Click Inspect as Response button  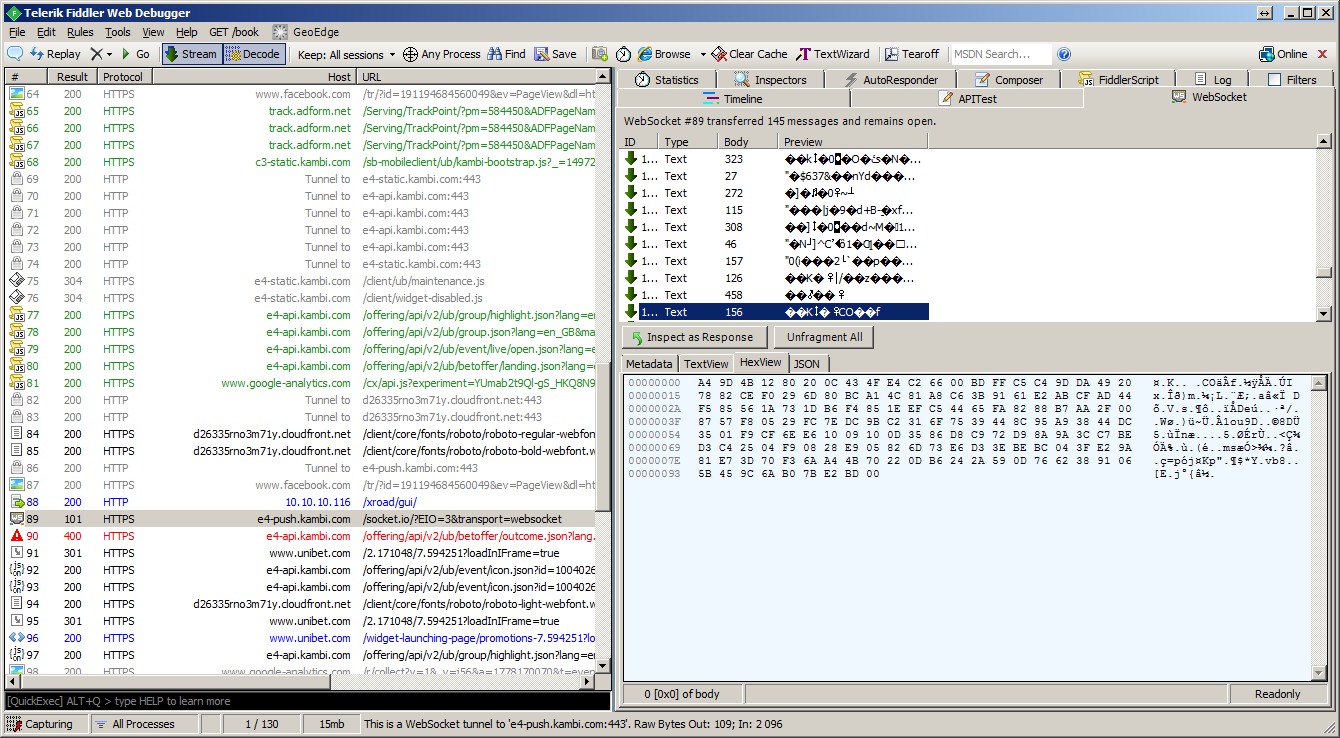(694, 338)
